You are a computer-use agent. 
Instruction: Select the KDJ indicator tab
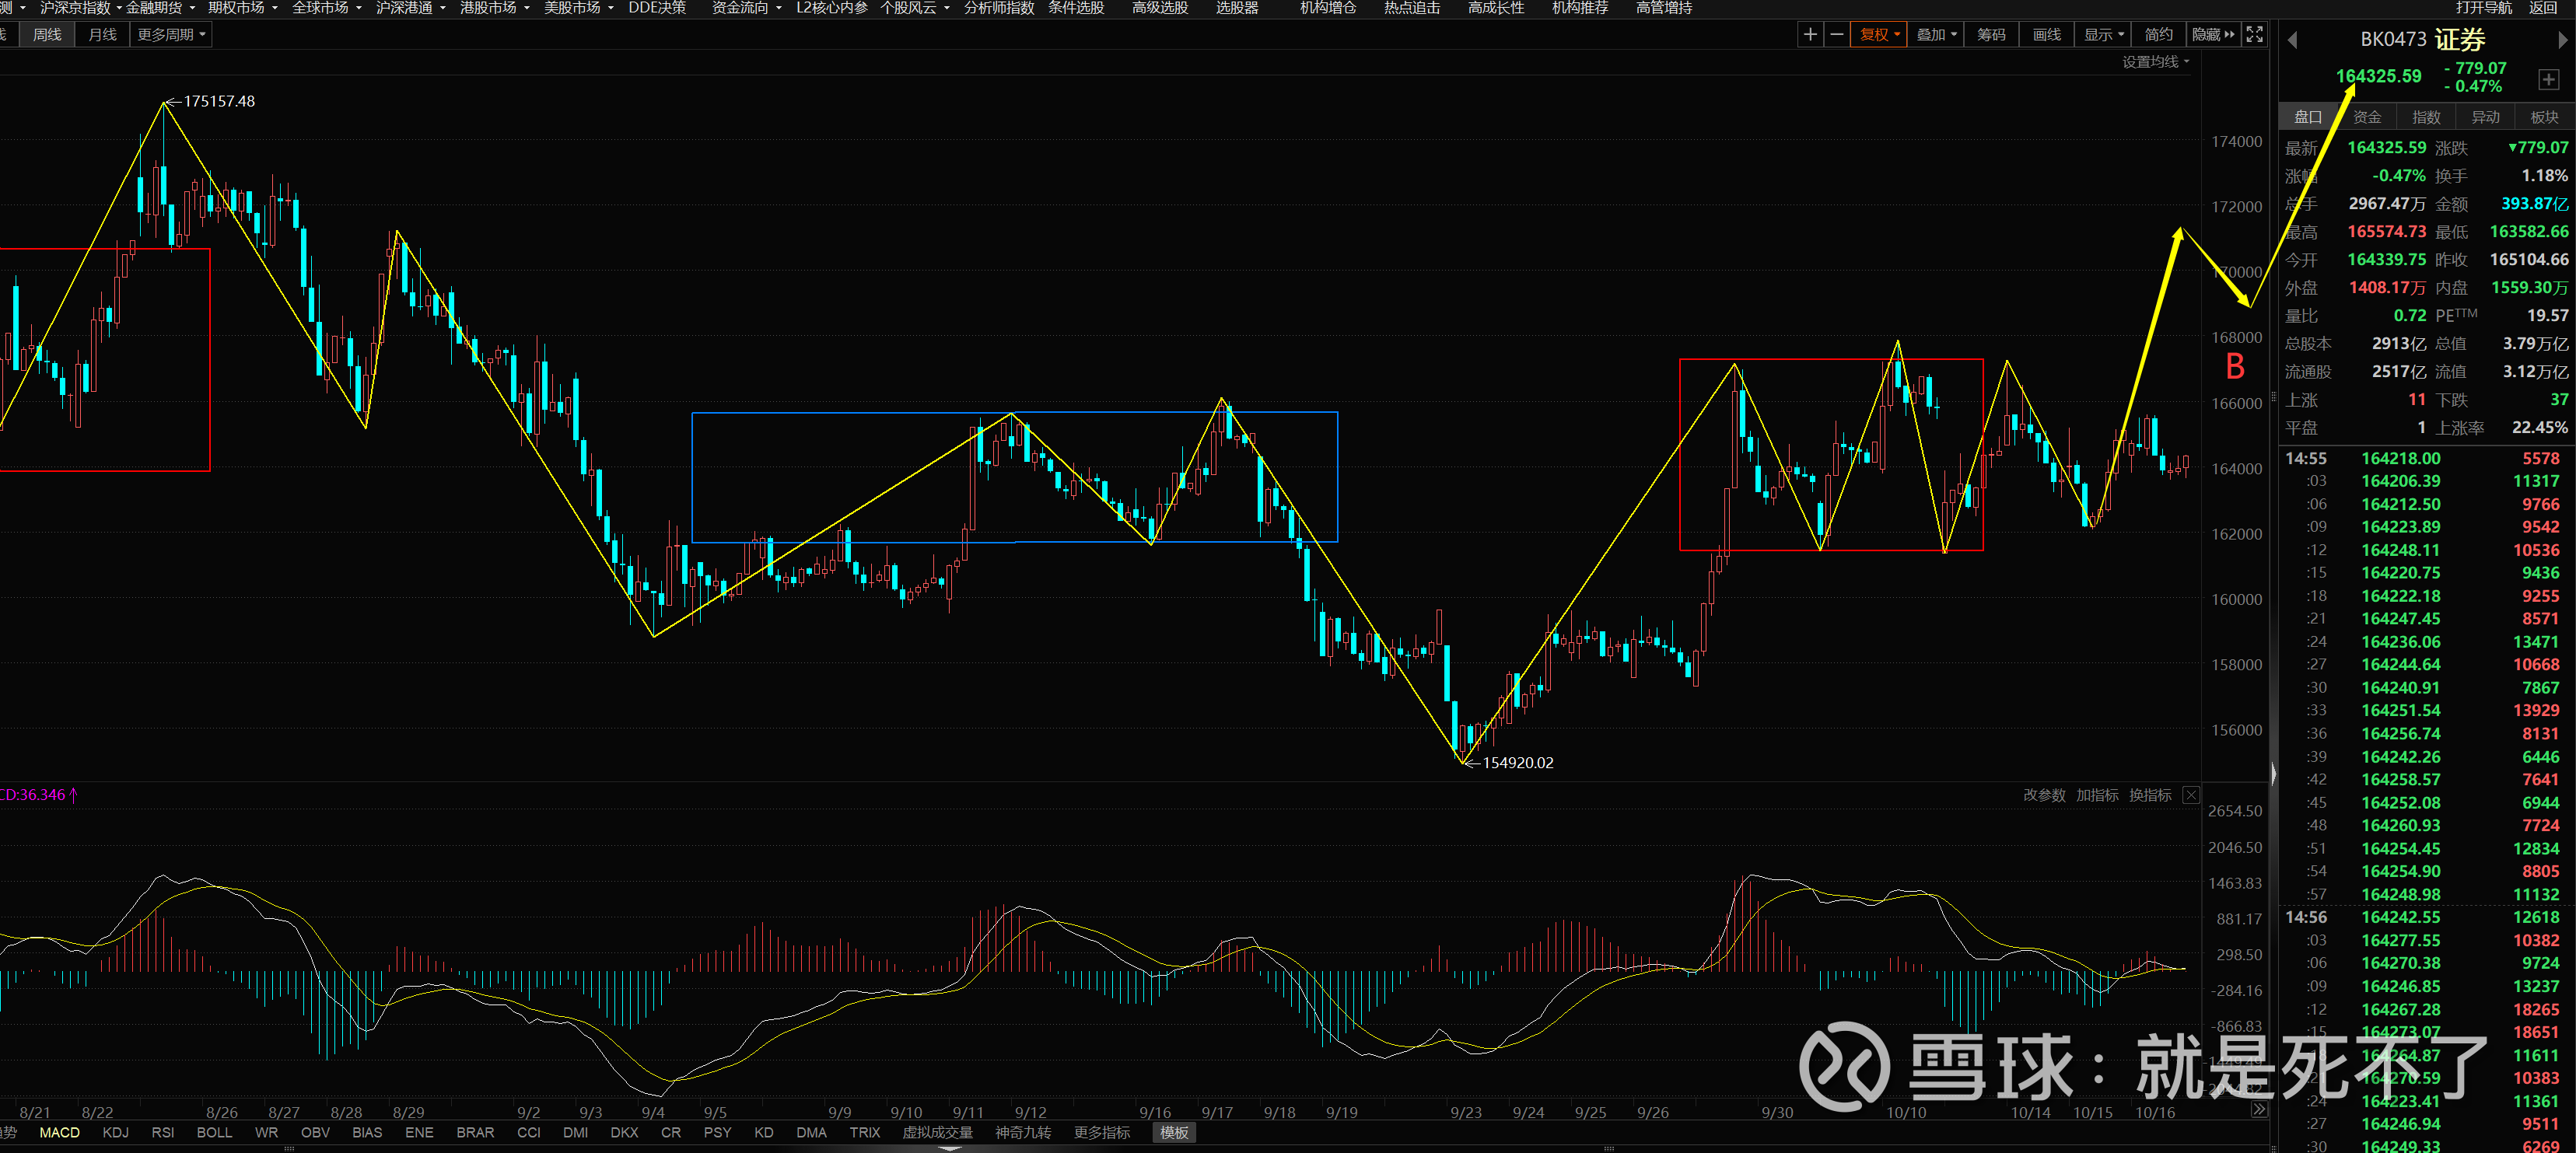pyautogui.click(x=115, y=1132)
